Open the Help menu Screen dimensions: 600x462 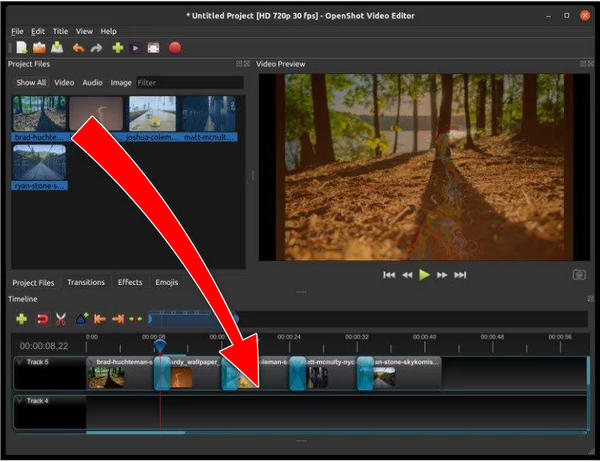coord(108,31)
